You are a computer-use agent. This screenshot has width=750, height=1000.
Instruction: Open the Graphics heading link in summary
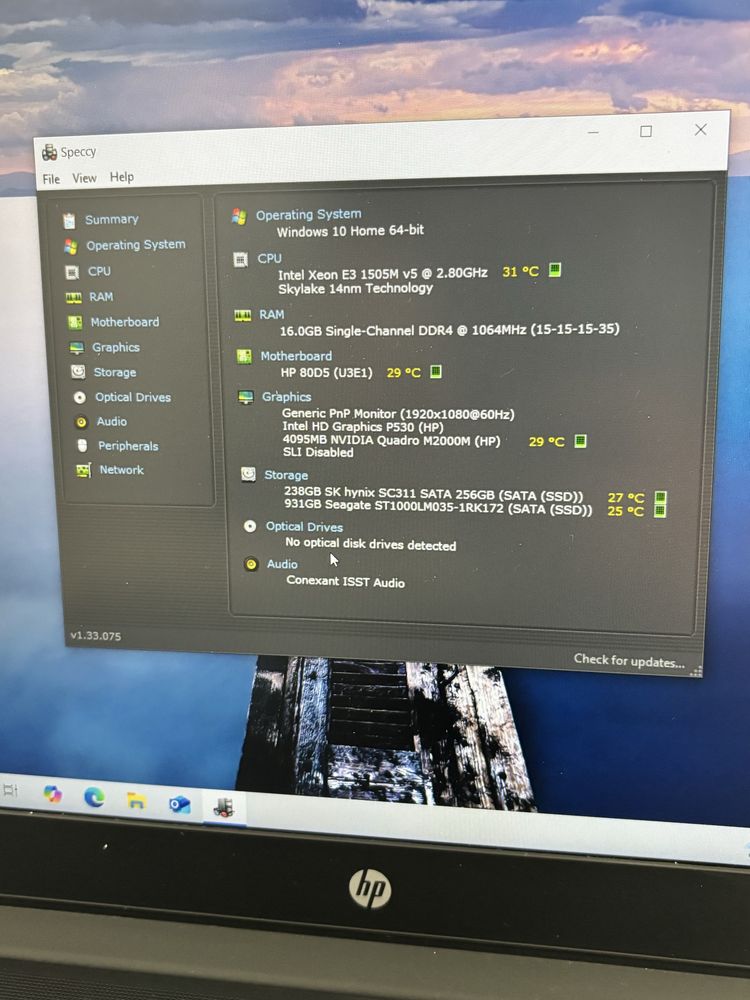286,397
